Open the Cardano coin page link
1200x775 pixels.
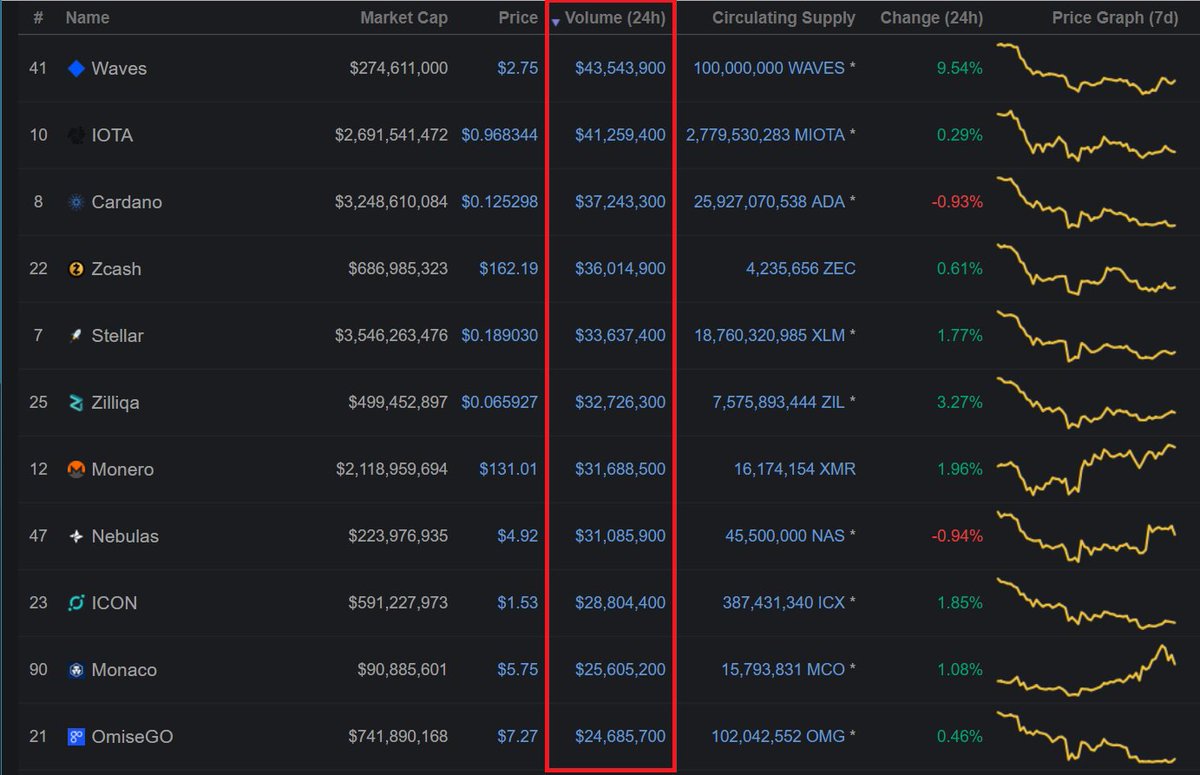pos(127,202)
